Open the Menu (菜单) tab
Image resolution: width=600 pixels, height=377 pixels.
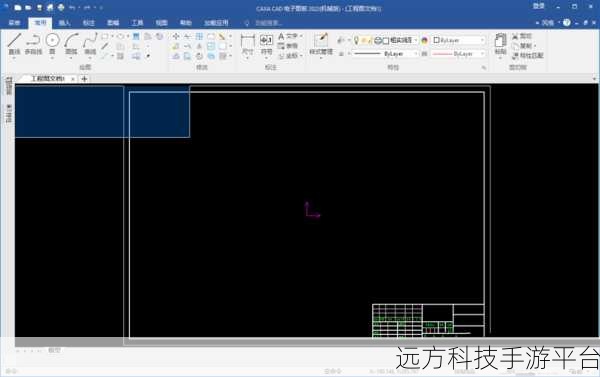pyautogui.click(x=14, y=23)
